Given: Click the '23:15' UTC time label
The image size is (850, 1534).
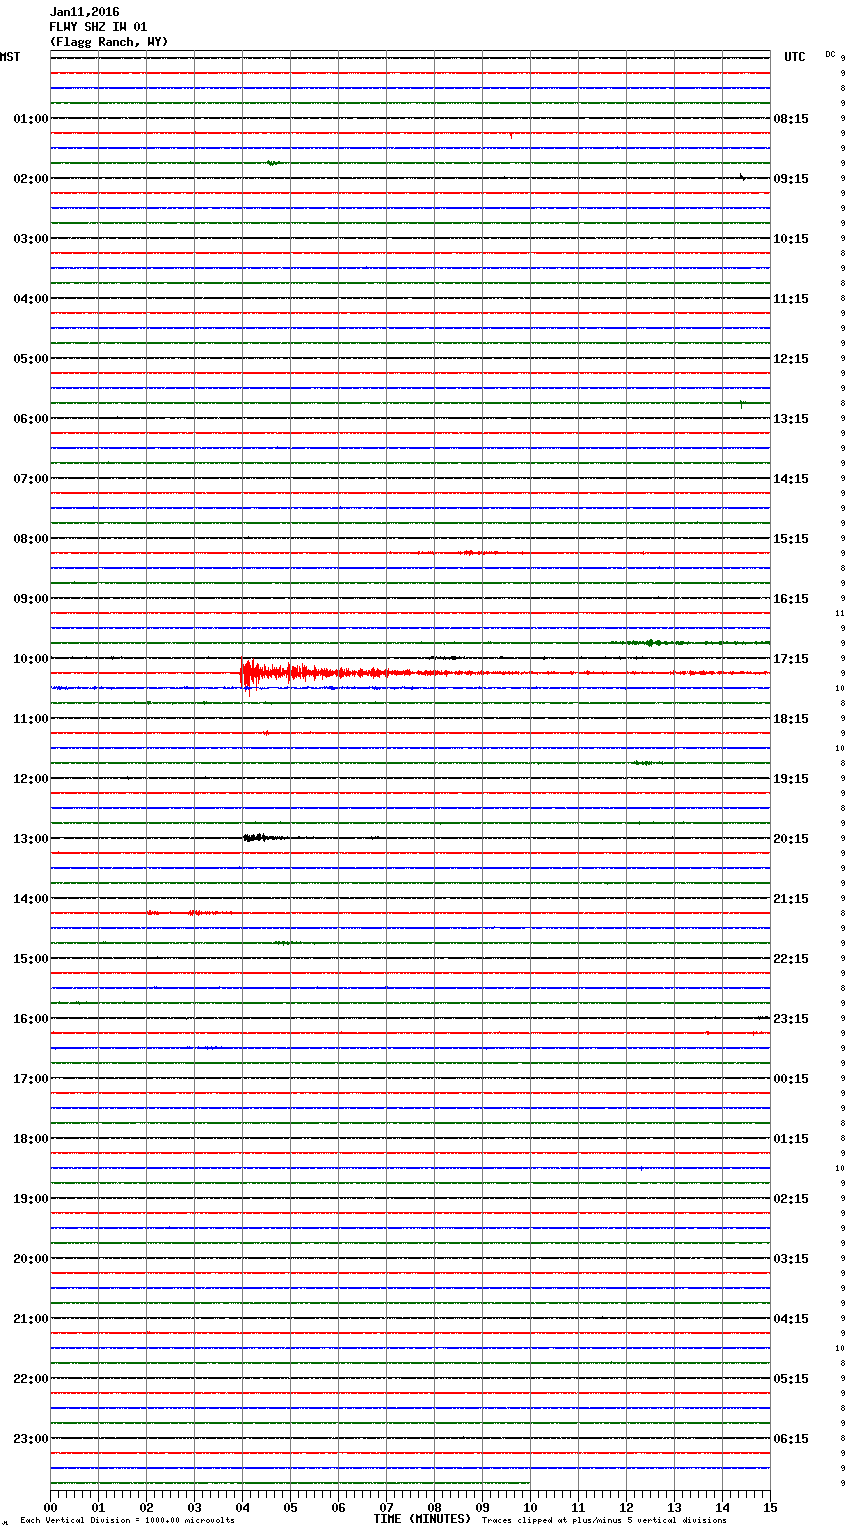Looking at the screenshot, I should tap(791, 1019).
